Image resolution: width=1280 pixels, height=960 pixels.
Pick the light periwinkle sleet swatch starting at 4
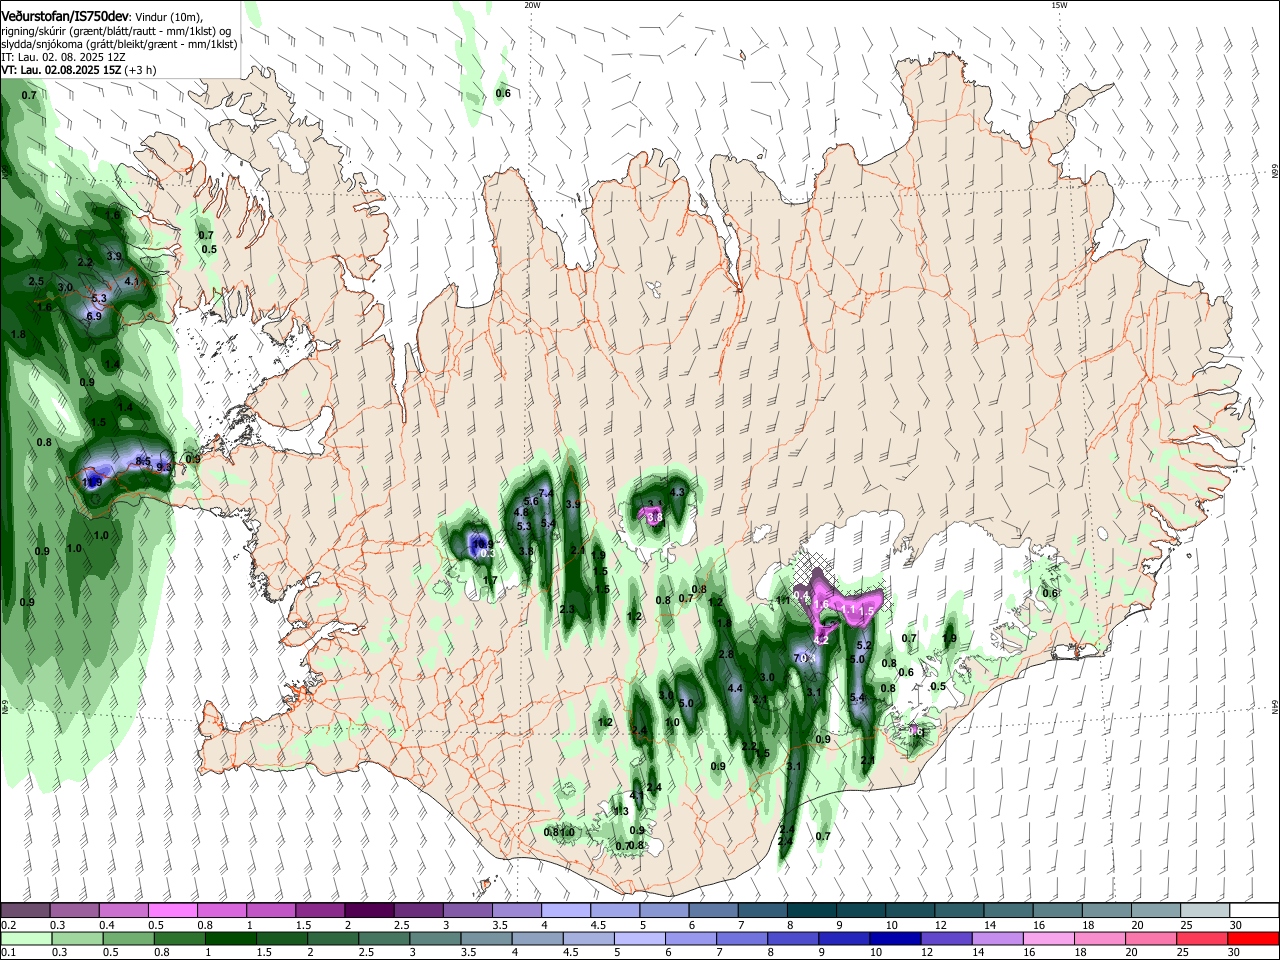point(565,911)
